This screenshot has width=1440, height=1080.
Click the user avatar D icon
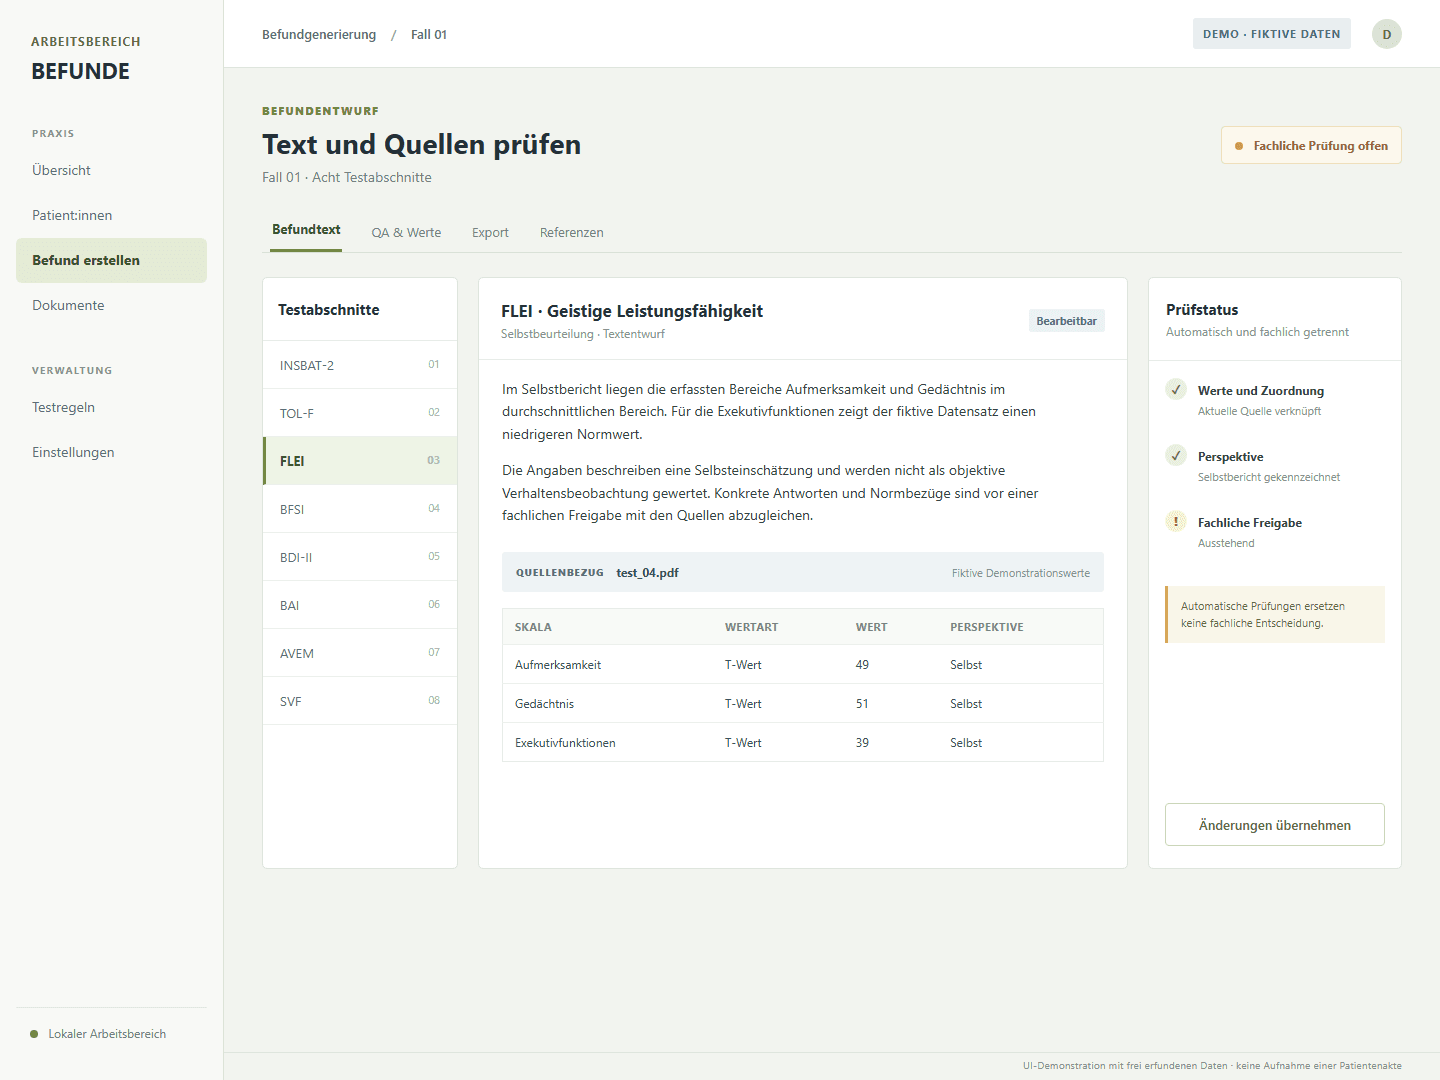pos(1386,34)
